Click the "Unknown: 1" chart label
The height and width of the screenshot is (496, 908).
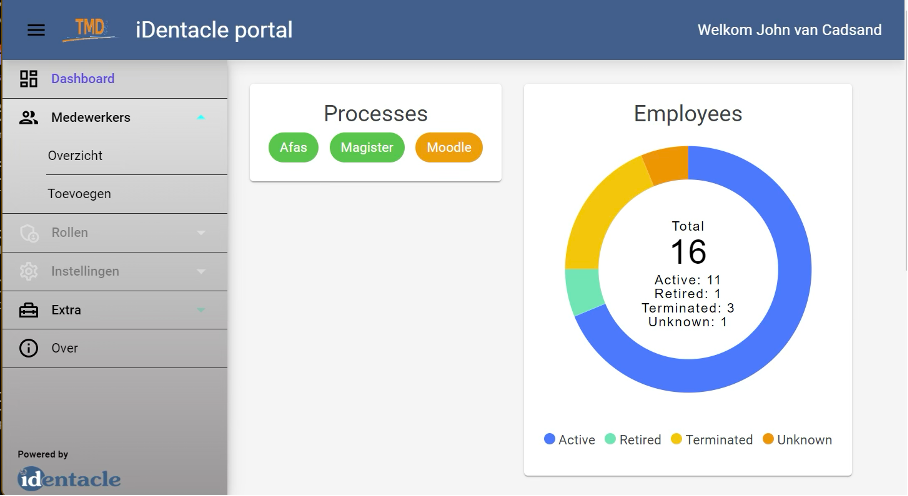688,322
